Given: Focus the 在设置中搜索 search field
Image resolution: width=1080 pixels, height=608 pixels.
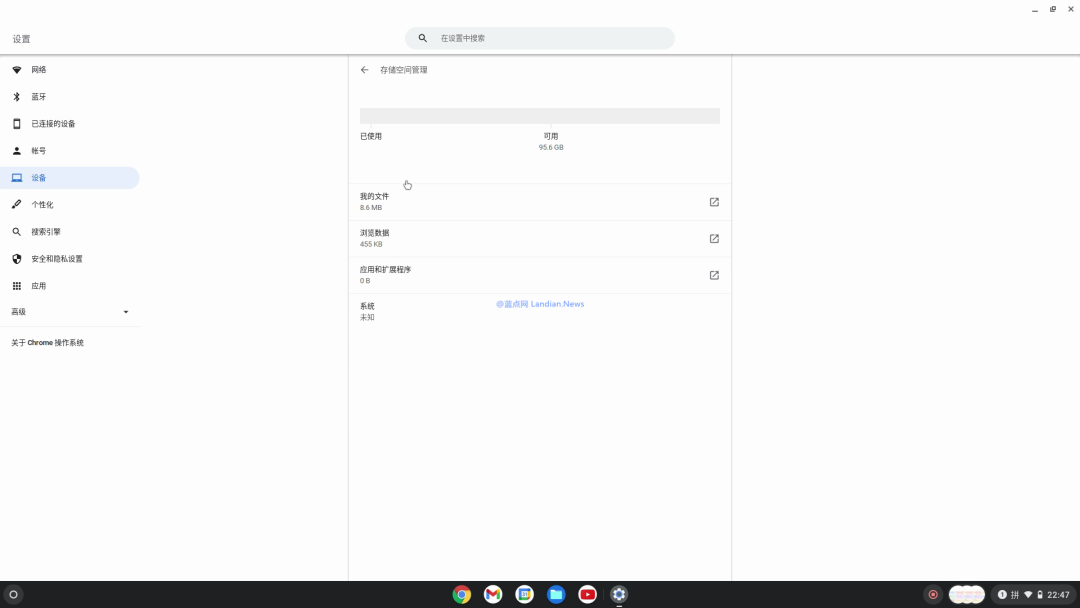Looking at the screenshot, I should click(539, 38).
